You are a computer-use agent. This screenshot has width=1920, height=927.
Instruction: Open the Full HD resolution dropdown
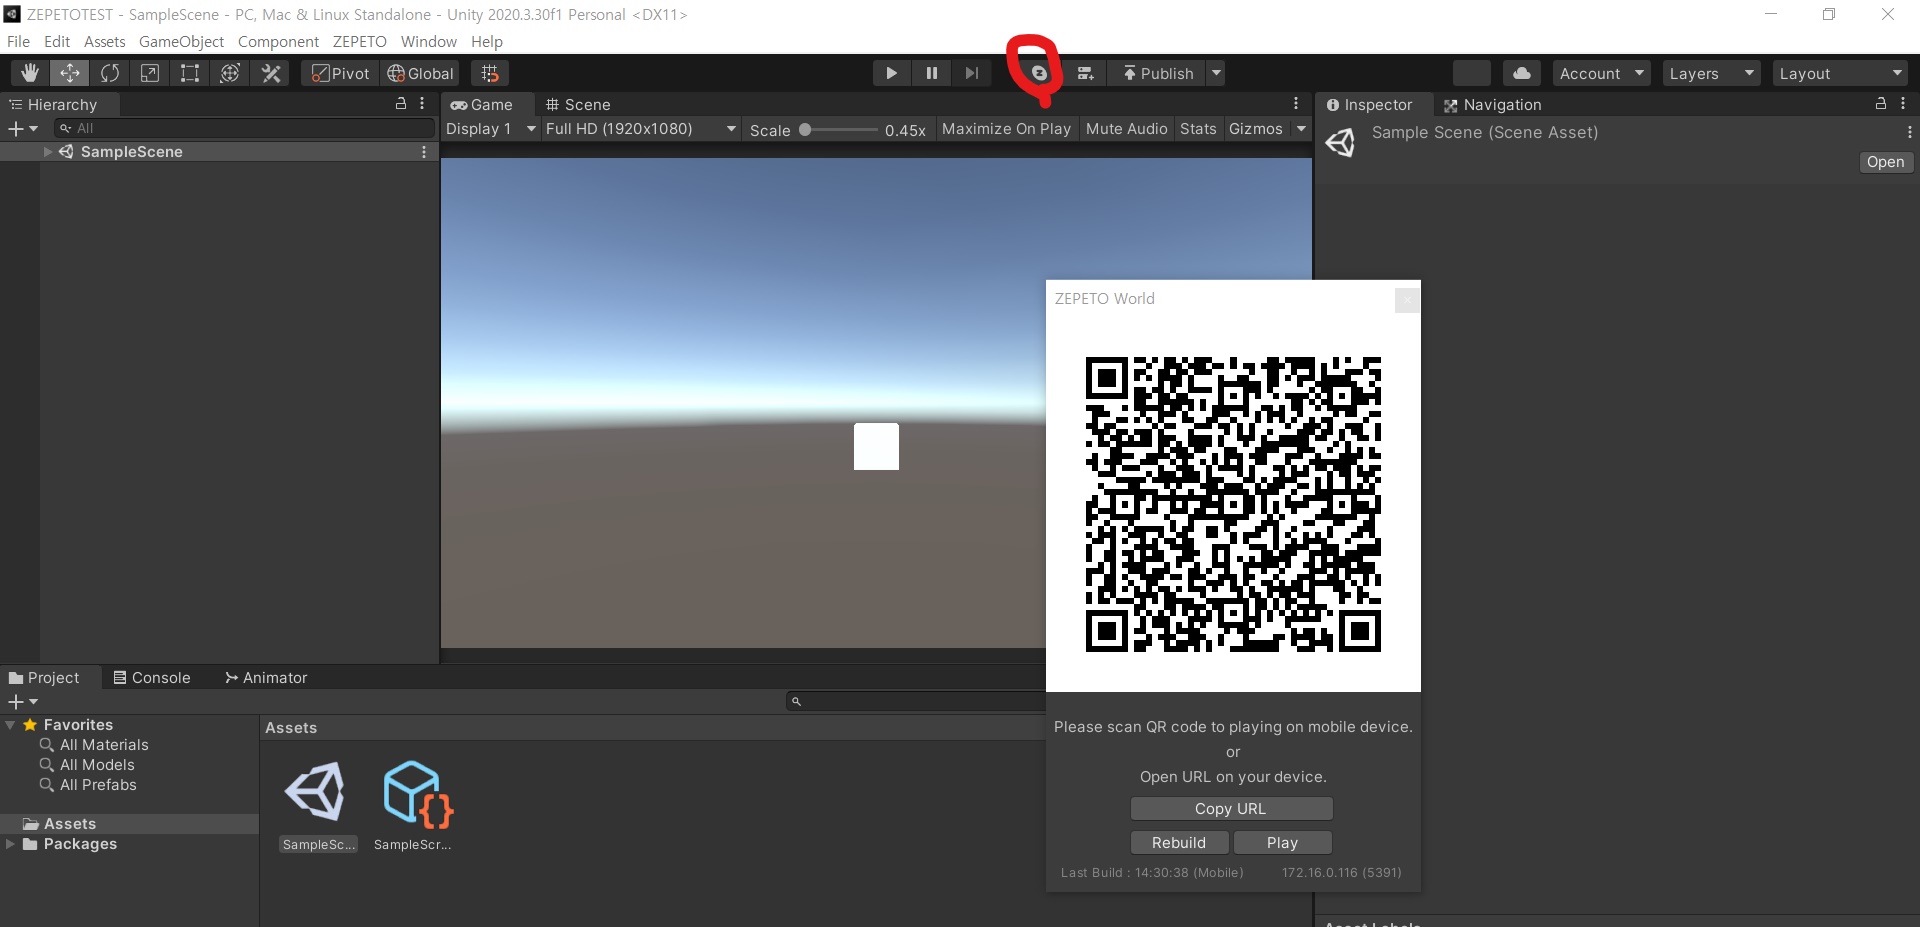[x=641, y=129]
